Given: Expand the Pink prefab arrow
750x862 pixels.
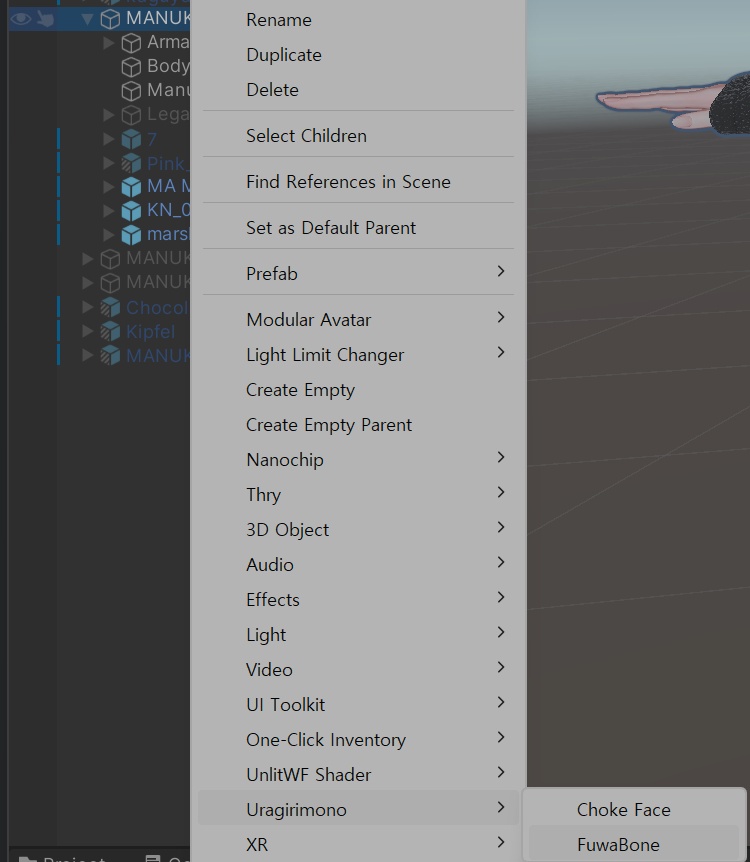Looking at the screenshot, I should coord(108,163).
